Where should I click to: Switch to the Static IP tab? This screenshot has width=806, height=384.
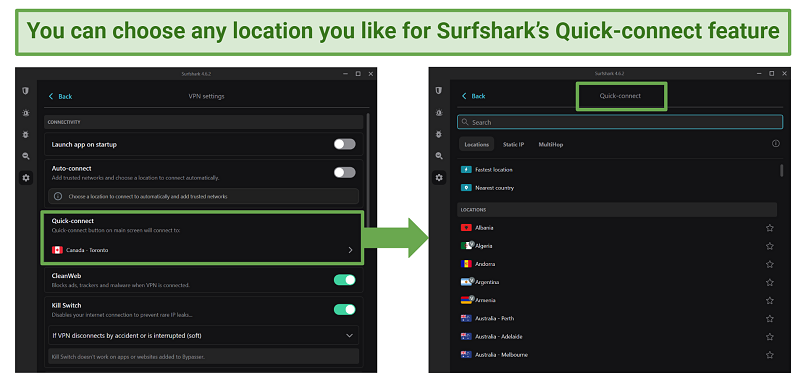[x=514, y=144]
